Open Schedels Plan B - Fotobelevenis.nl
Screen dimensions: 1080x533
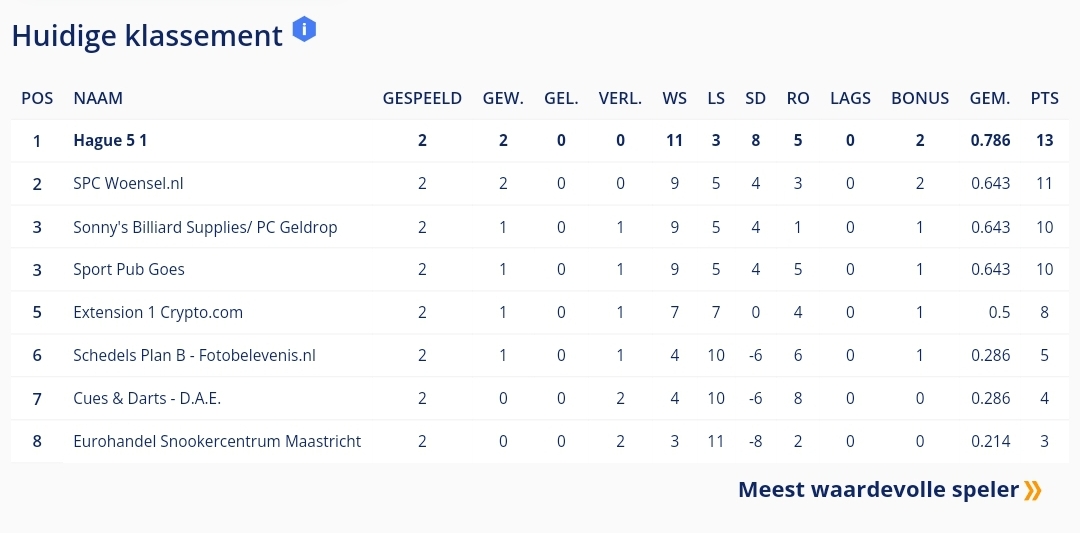coord(194,355)
